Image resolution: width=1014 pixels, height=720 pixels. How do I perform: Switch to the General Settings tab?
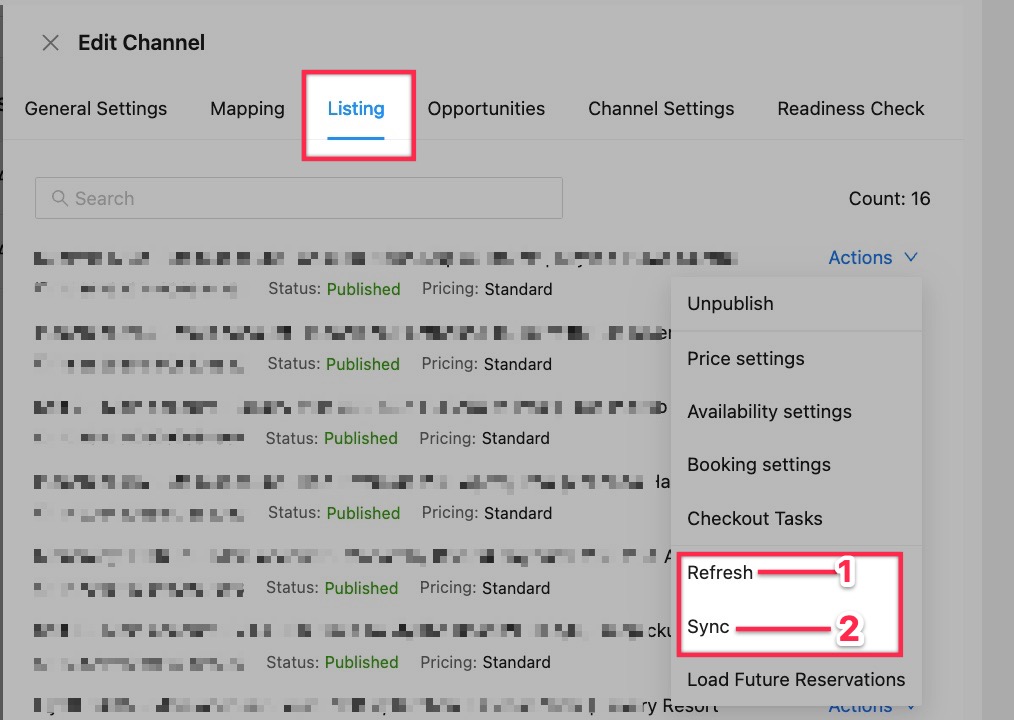click(96, 109)
